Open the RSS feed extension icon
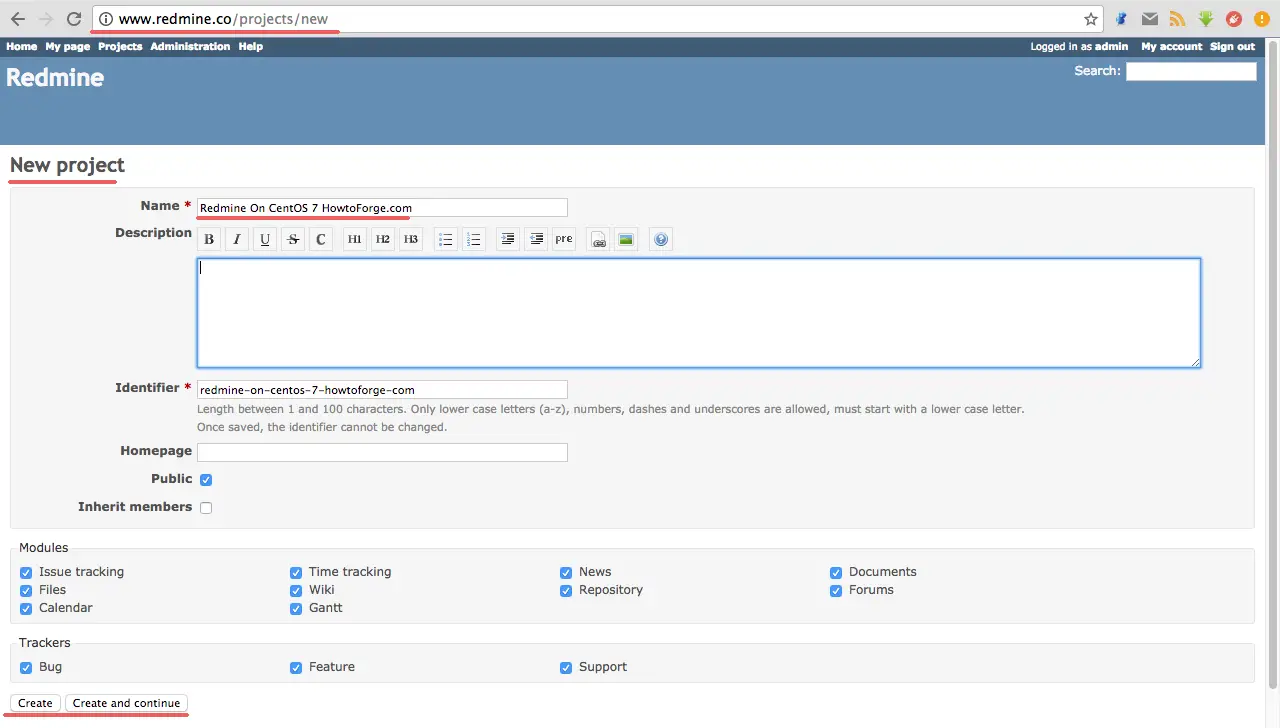This screenshot has height=728, width=1280. pos(1178,19)
